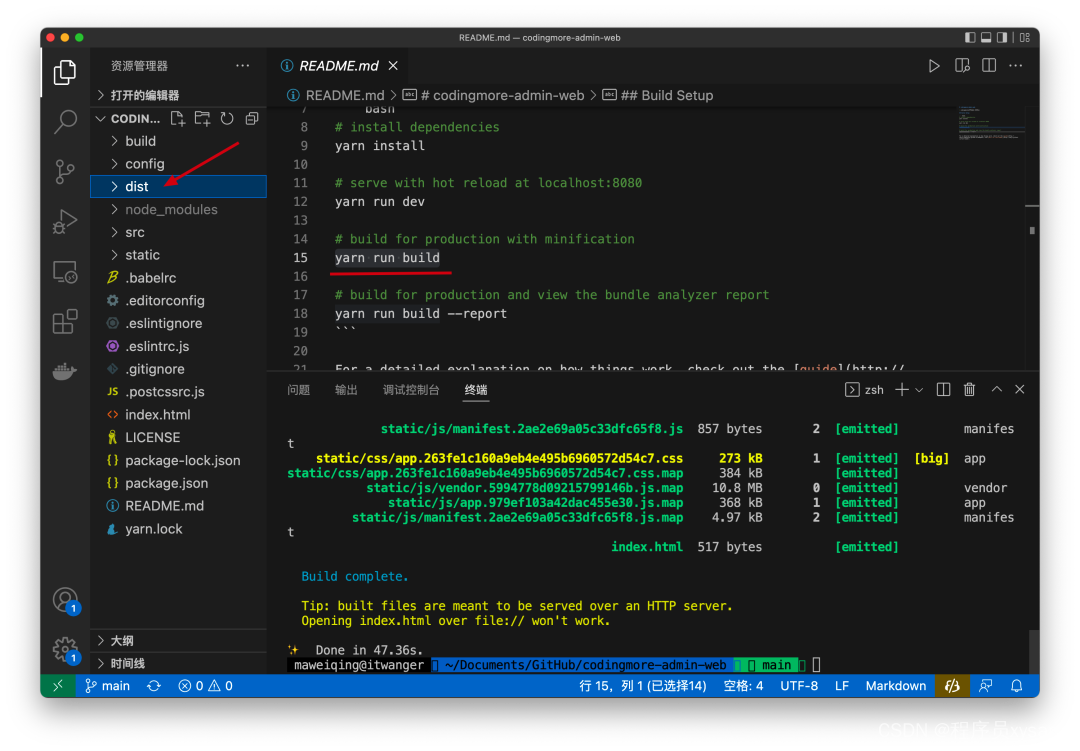This screenshot has height=751, width=1080.
Task: Toggle the bottom panel layout button
Action: (986, 37)
